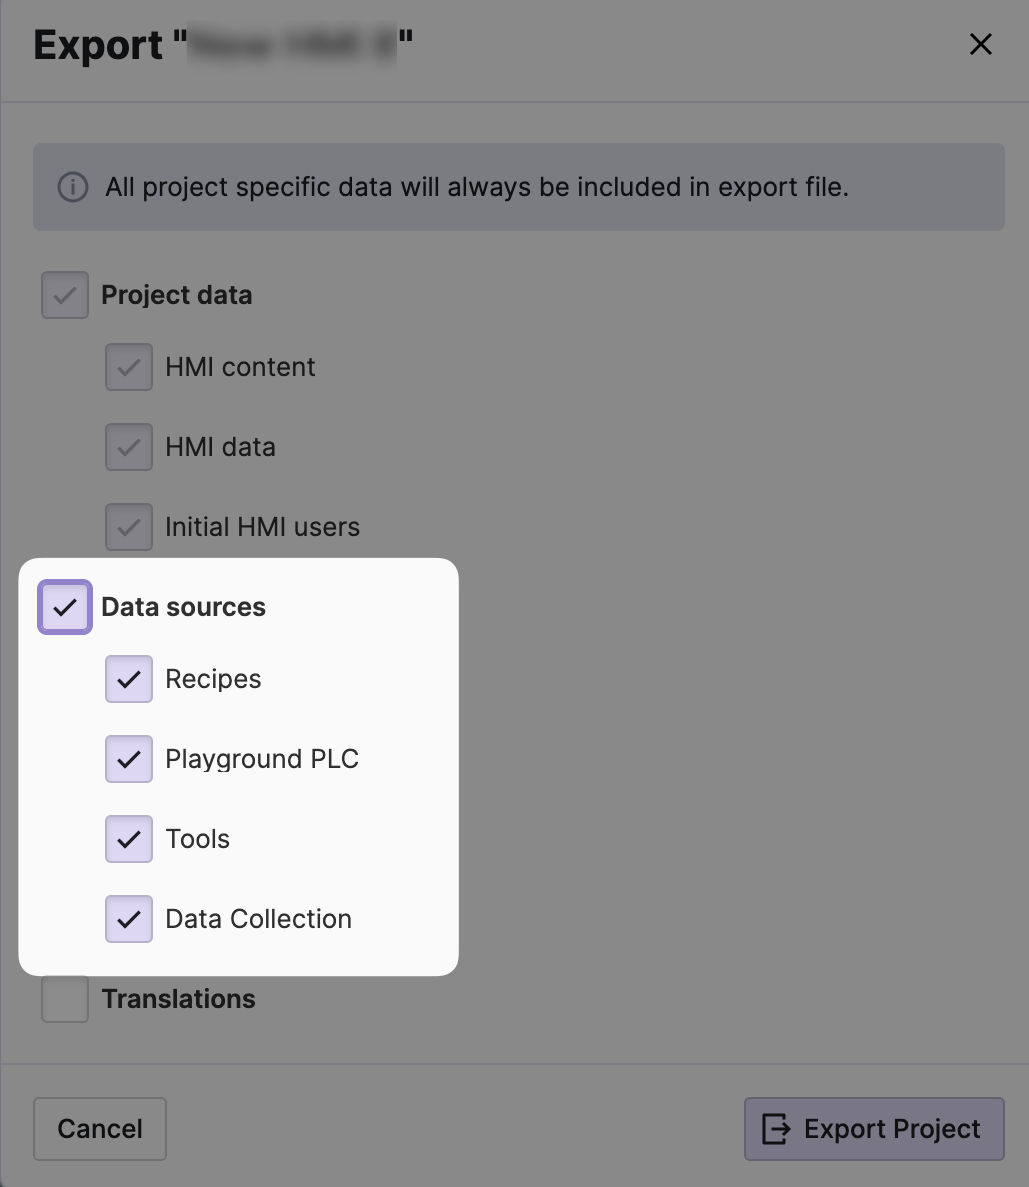Disable the Data Collection checkbox
Viewport: 1029px width, 1187px height.
[129, 919]
